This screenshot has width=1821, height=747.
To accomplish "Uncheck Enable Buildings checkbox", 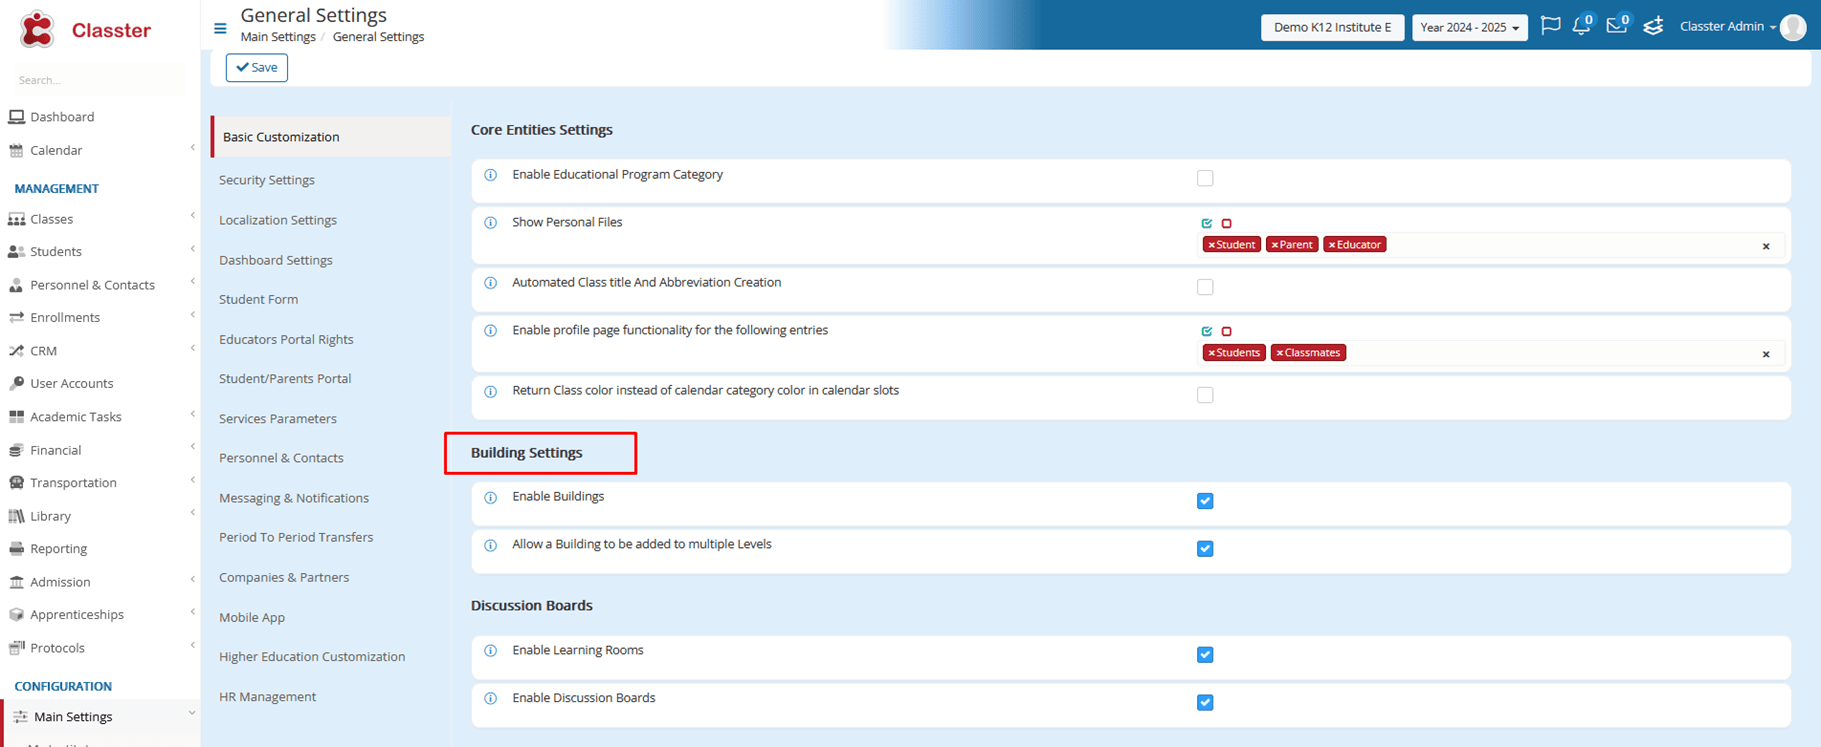I will pos(1205,501).
